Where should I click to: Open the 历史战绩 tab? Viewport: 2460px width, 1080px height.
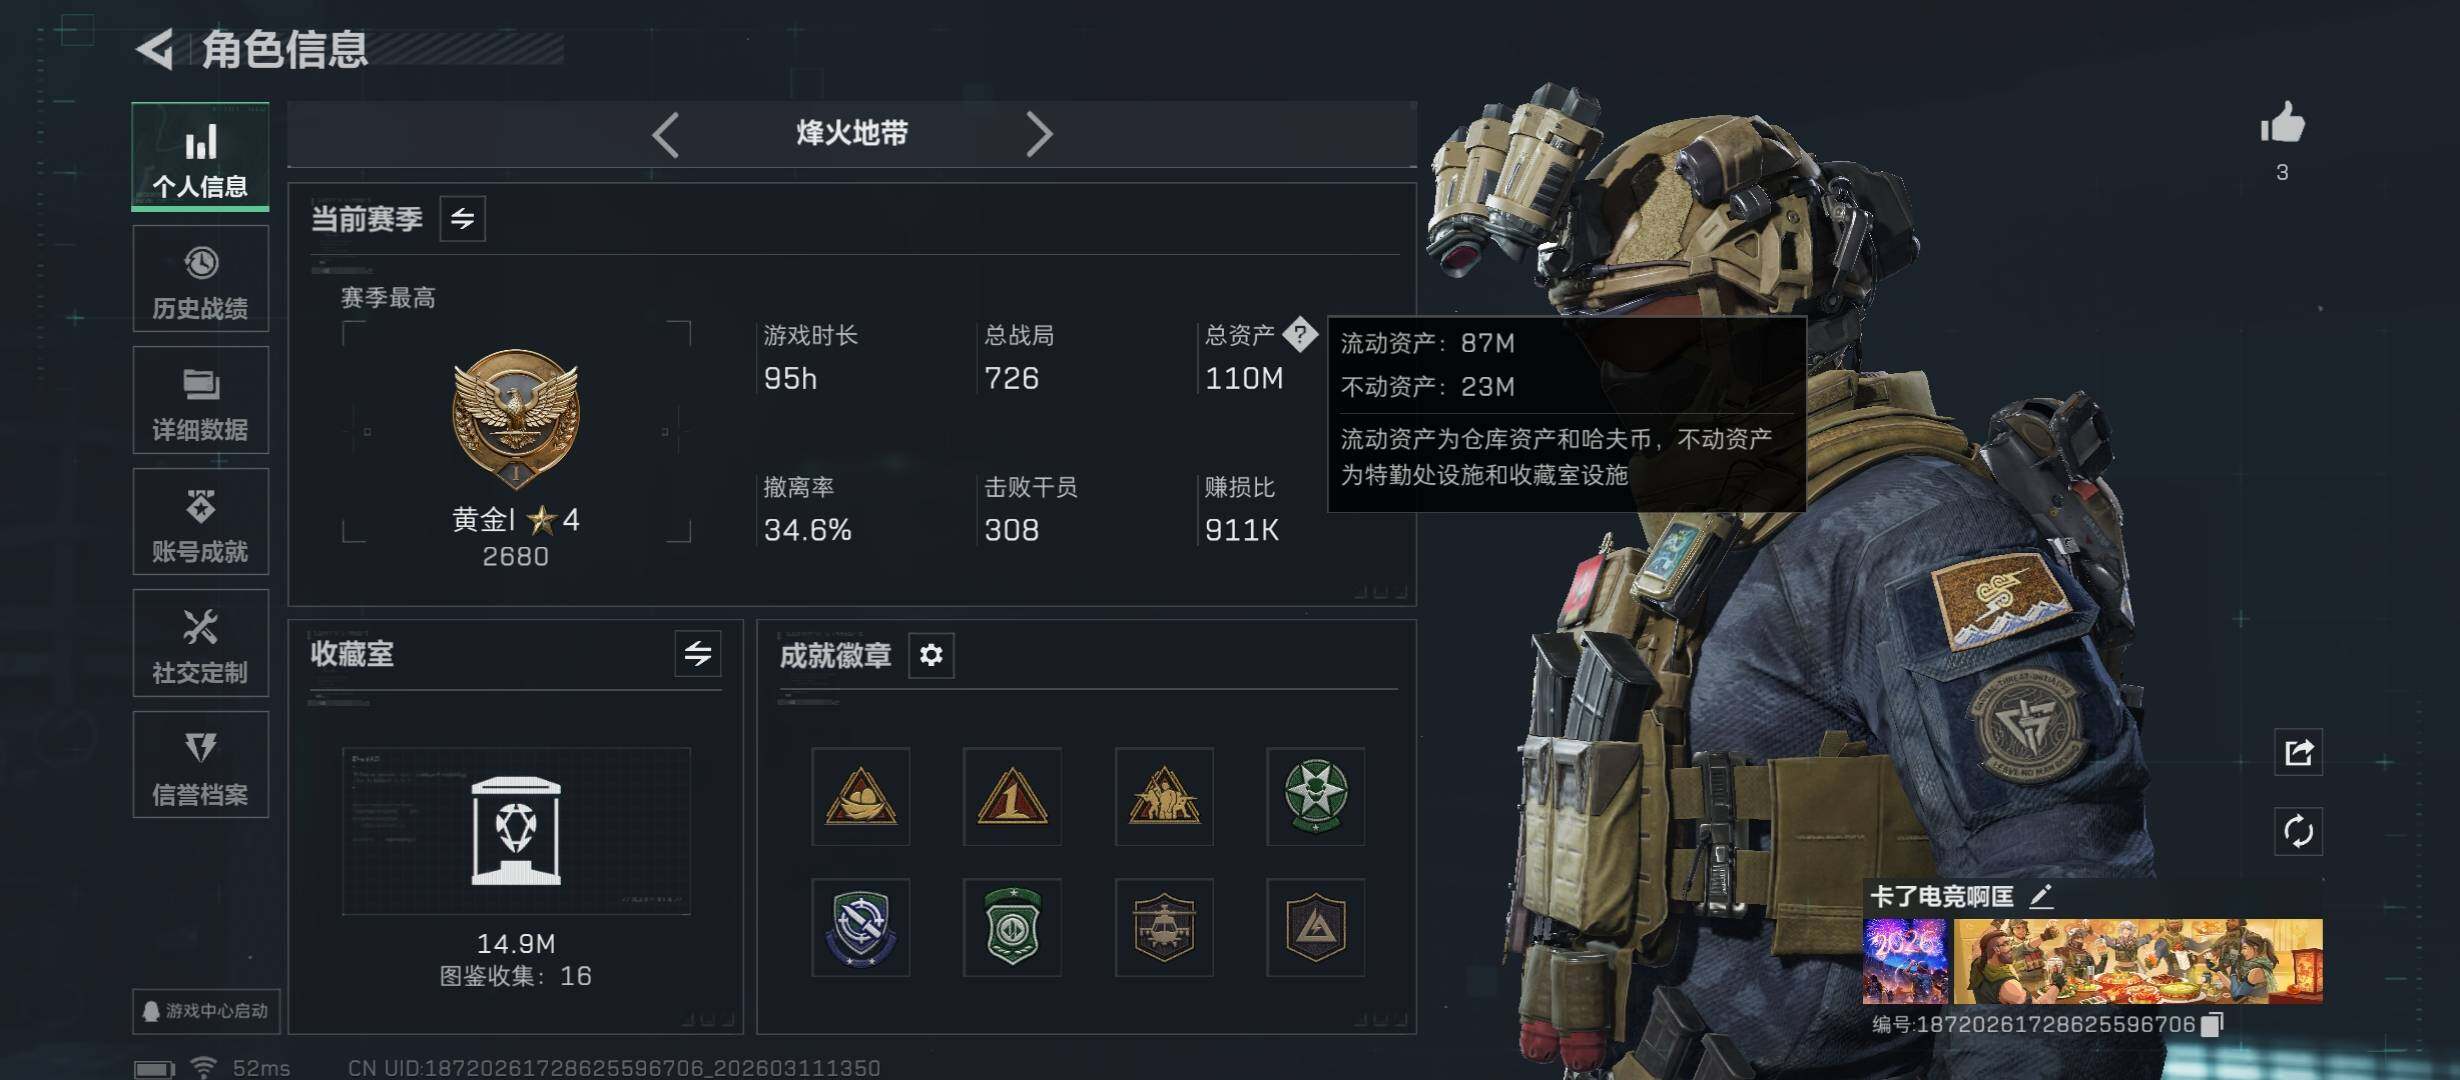(200, 279)
